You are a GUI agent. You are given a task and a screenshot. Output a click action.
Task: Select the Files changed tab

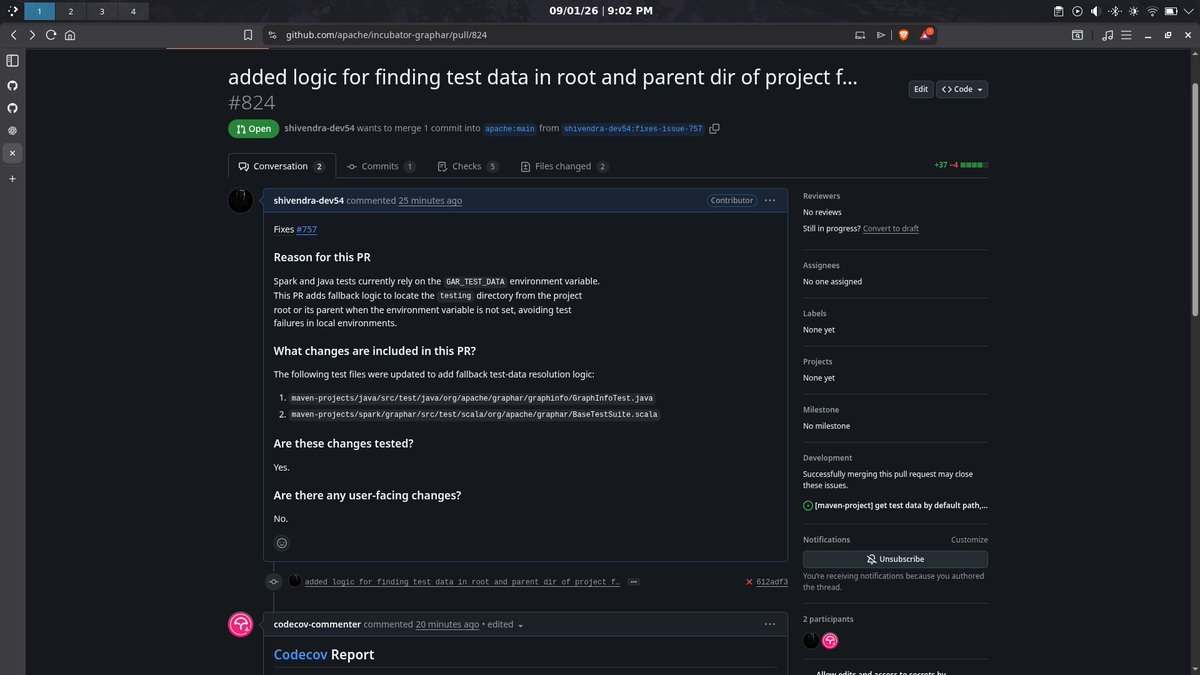click(564, 166)
